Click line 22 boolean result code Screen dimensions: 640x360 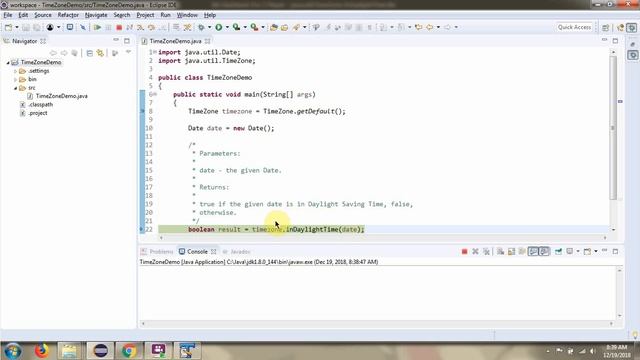pos(276,229)
